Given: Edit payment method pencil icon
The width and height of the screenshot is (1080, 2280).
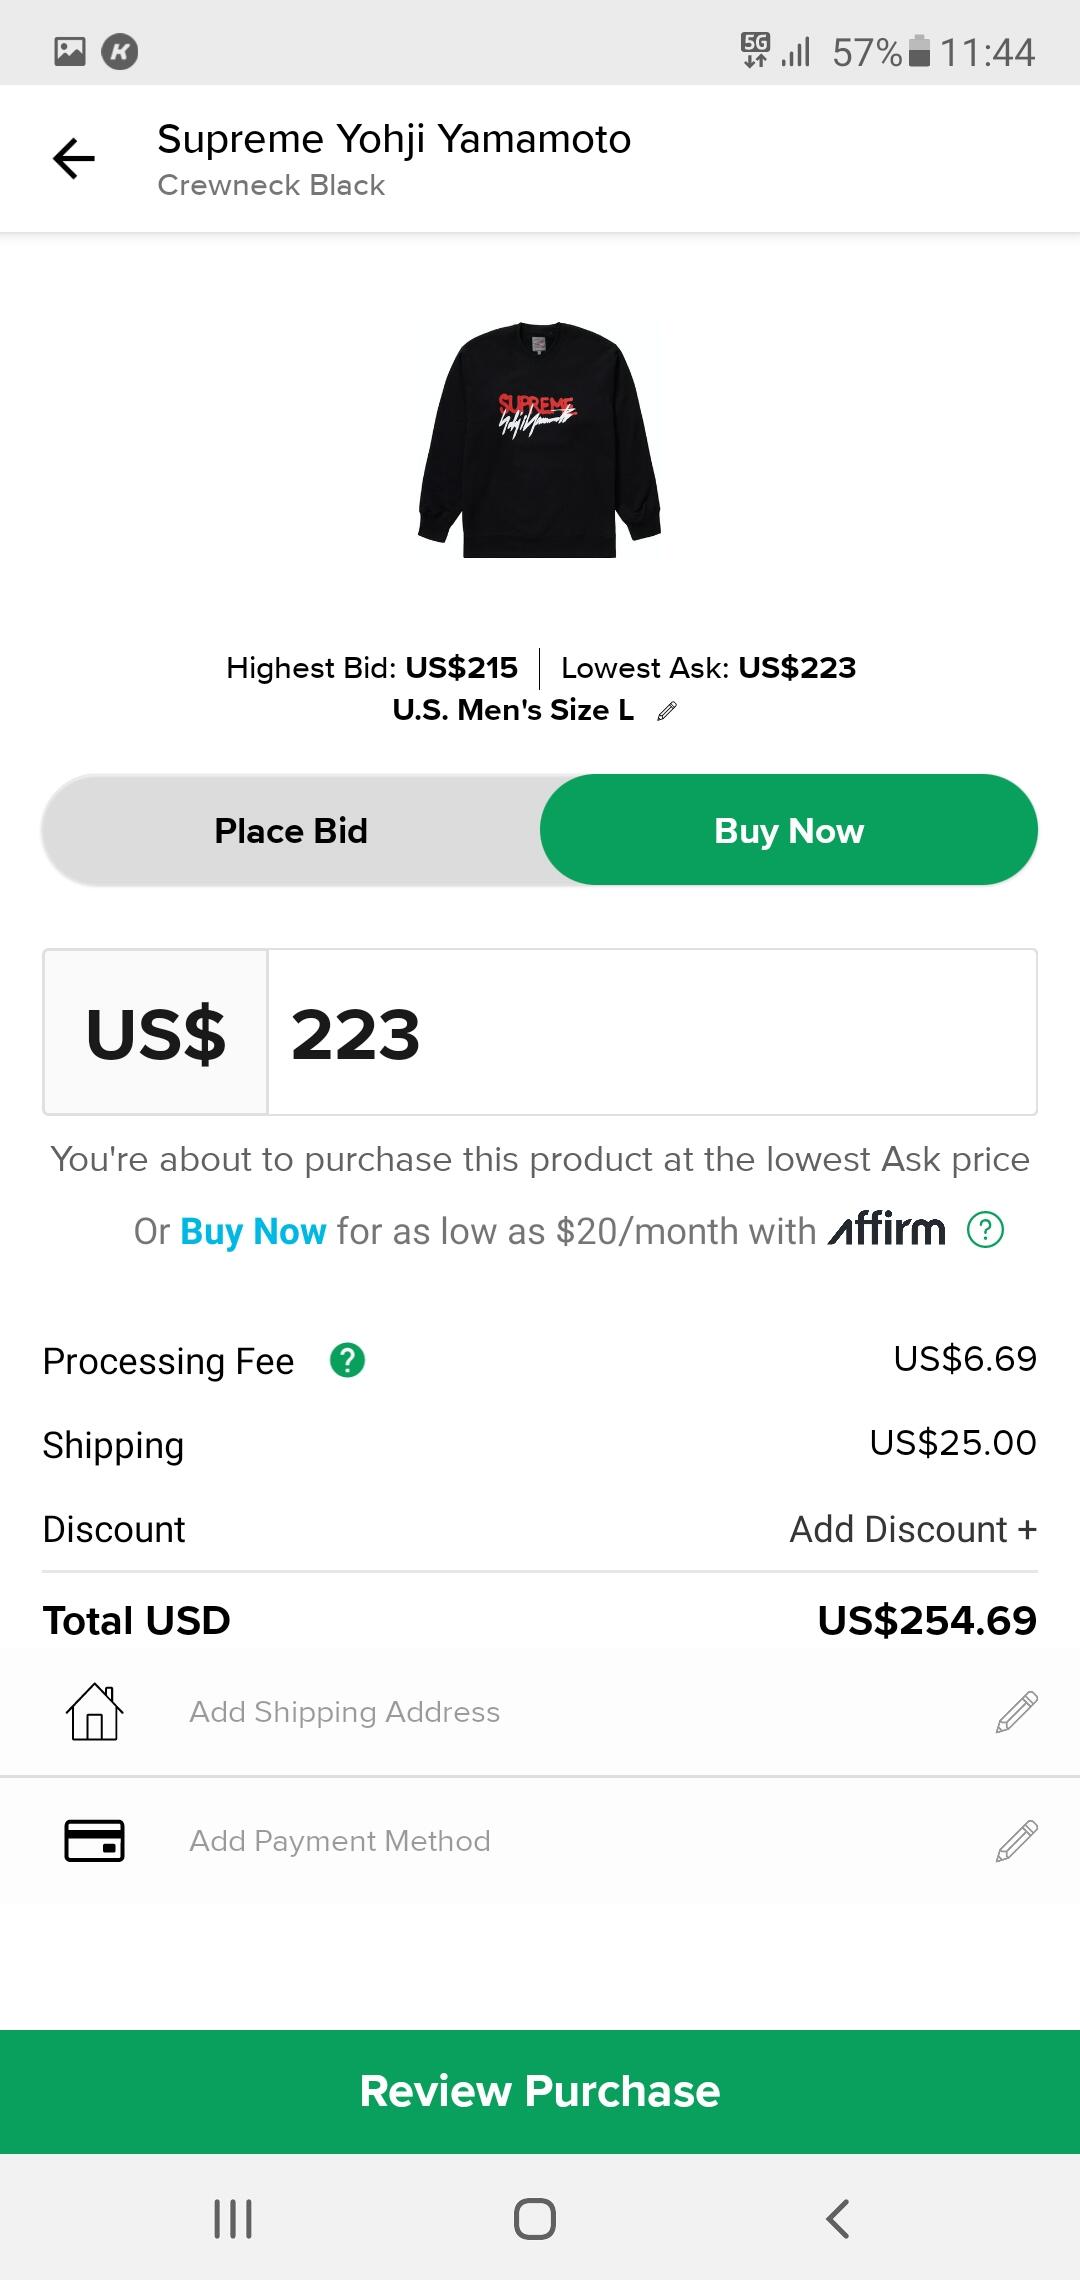Looking at the screenshot, I should click(x=1016, y=1840).
